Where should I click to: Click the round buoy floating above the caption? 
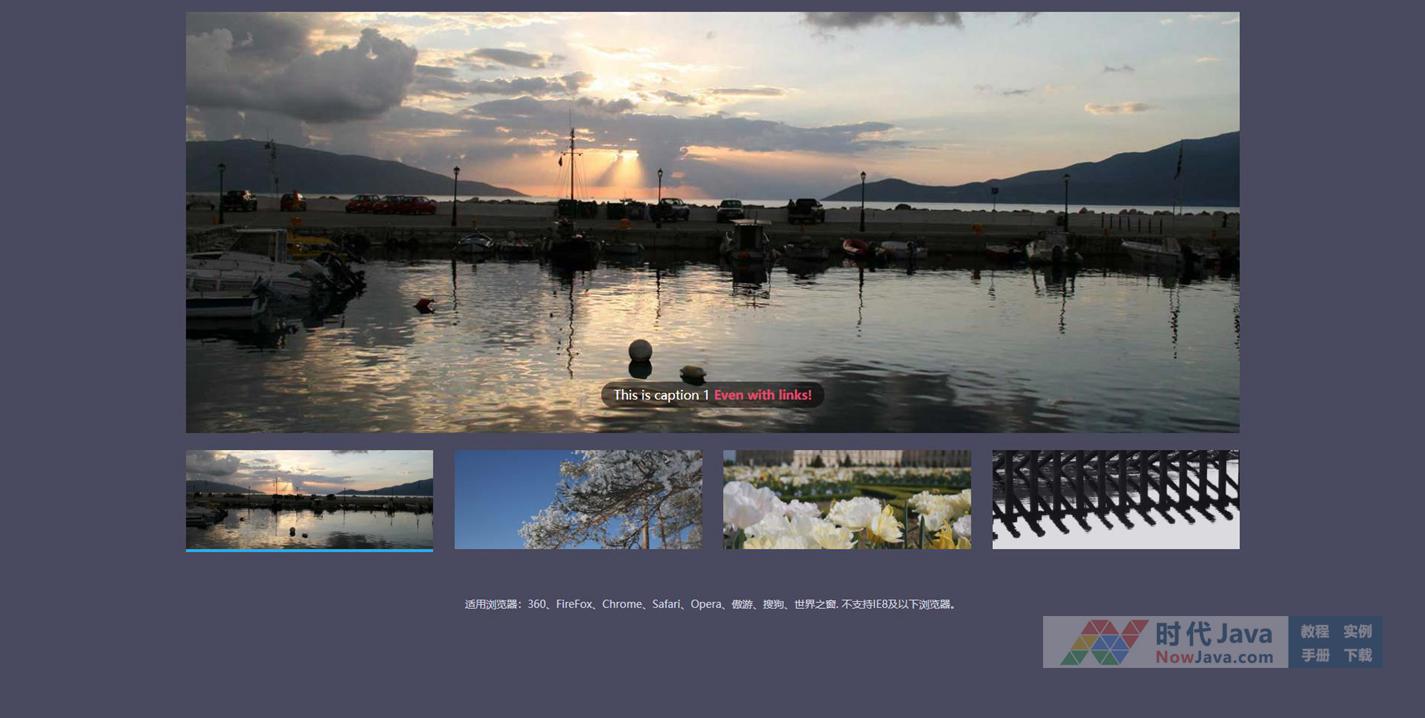coord(640,350)
